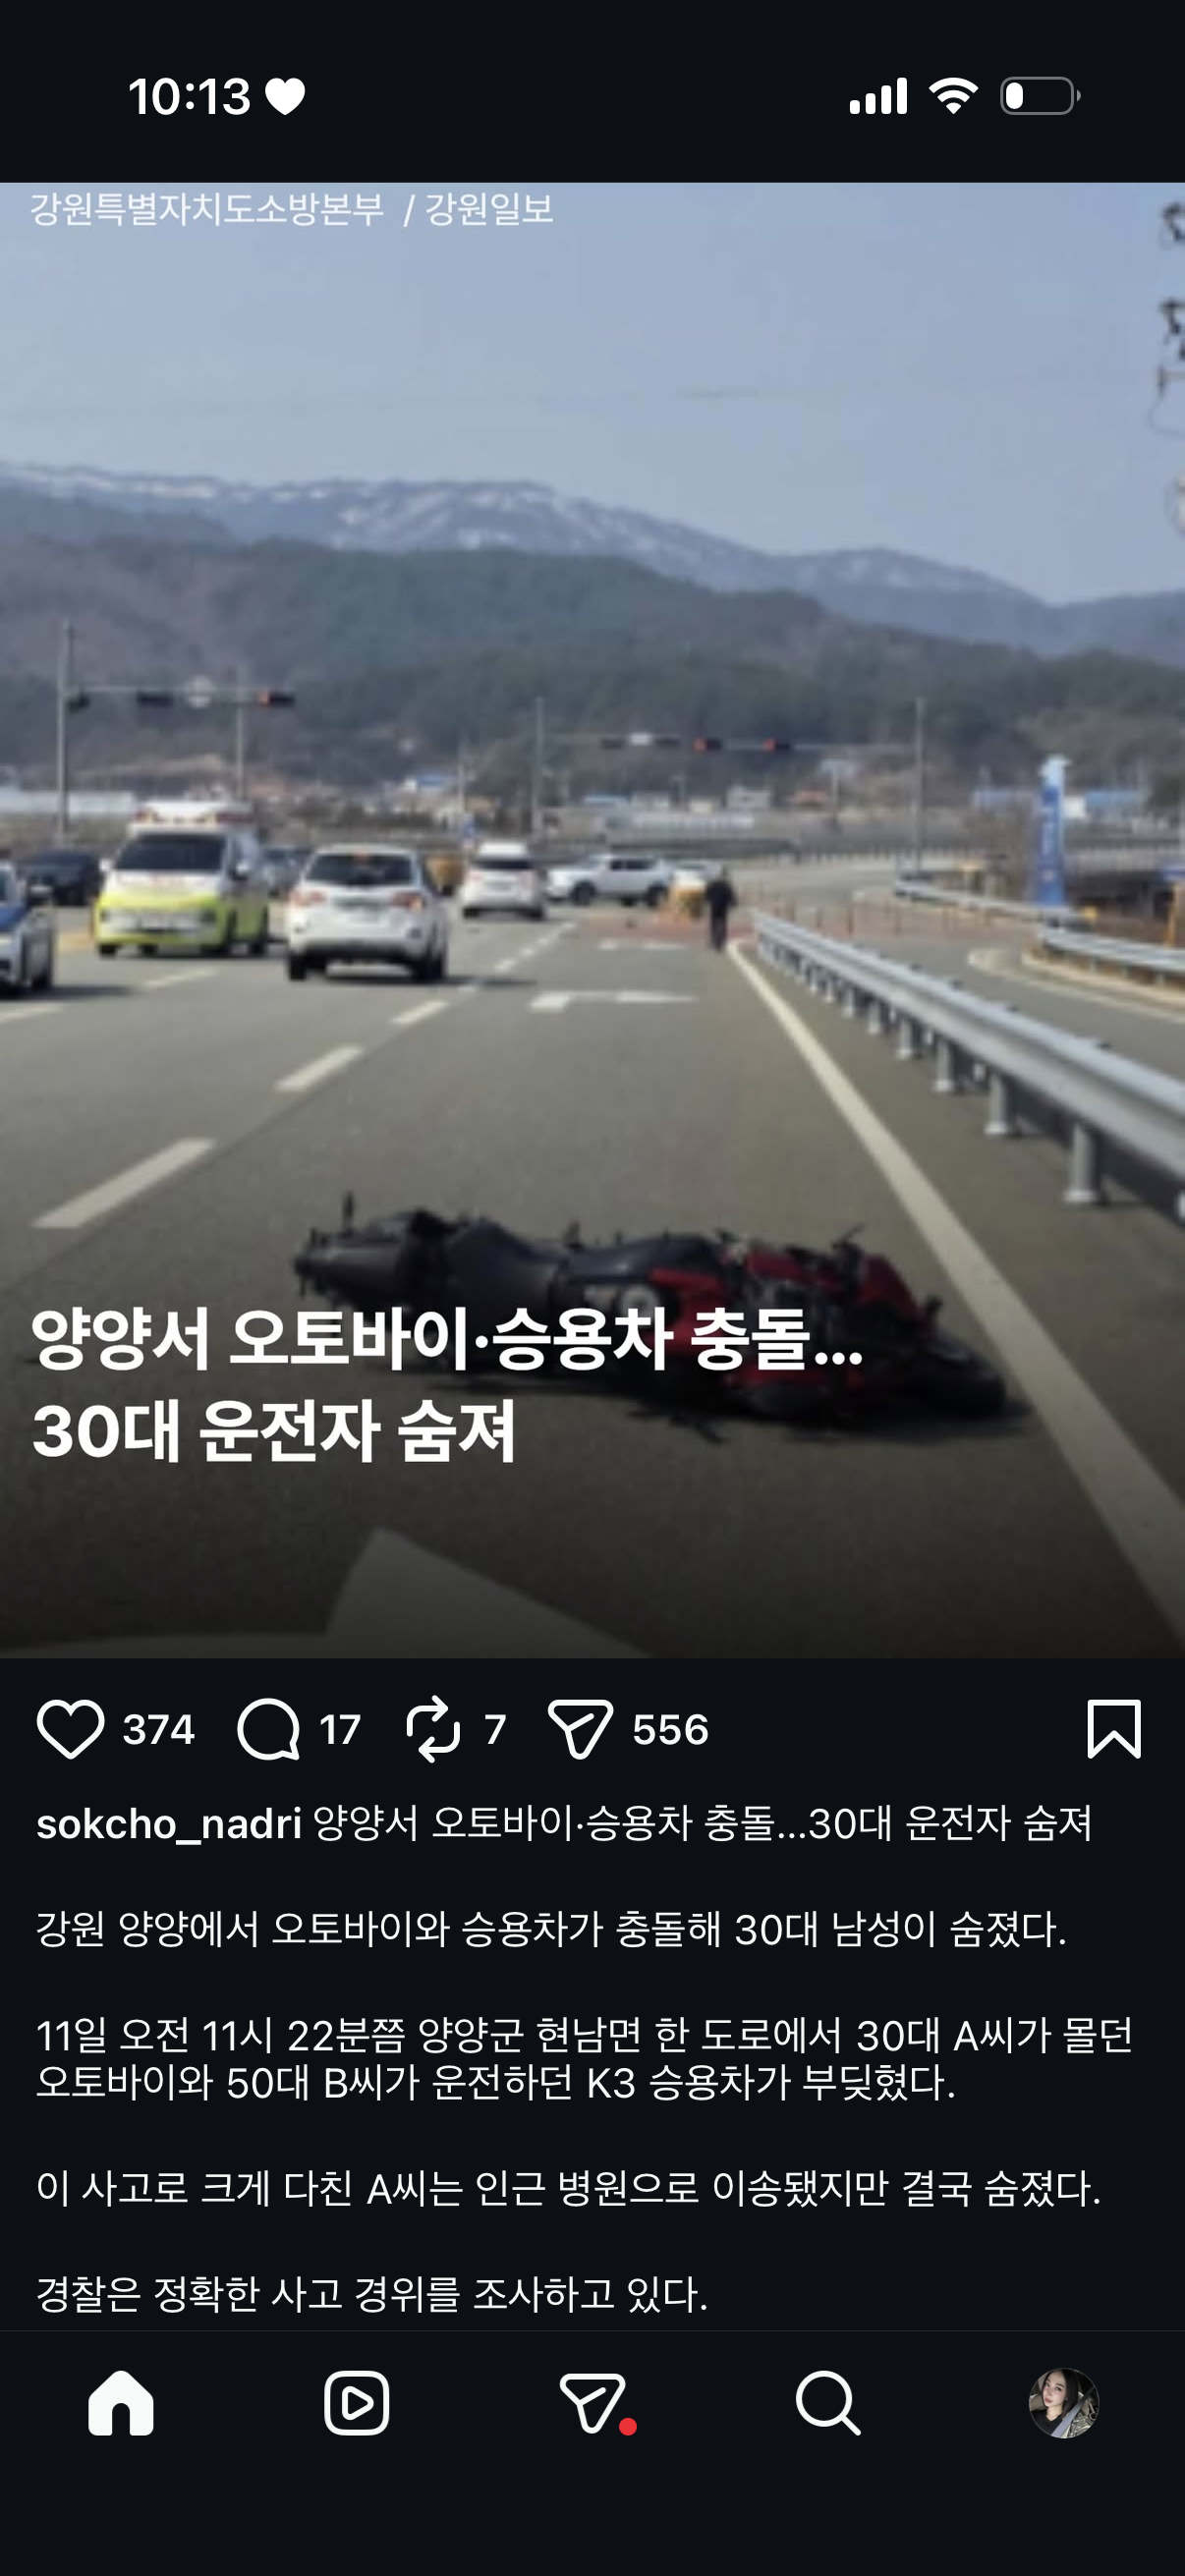This screenshot has width=1185, height=2576.
Task: Share post with the paper plane icon
Action: 580,1729
